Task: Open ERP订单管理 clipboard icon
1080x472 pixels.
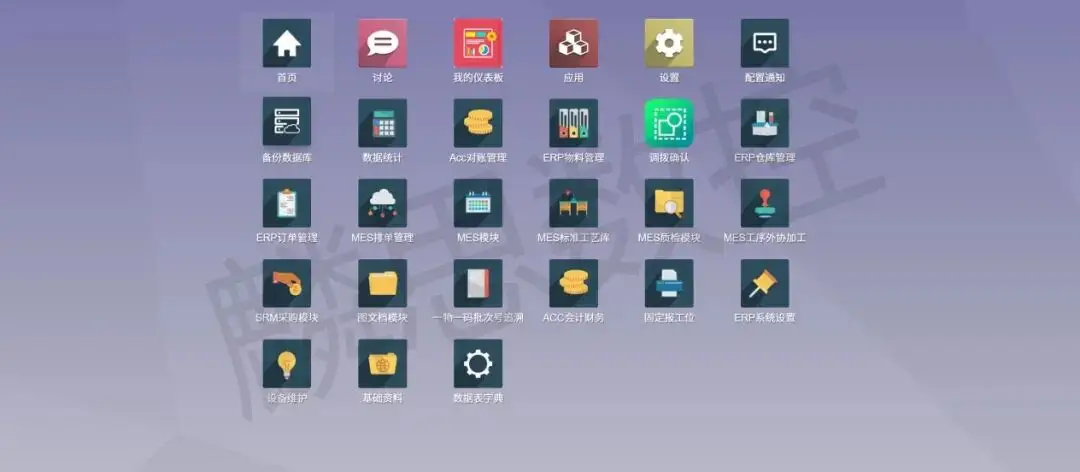Action: [287, 203]
